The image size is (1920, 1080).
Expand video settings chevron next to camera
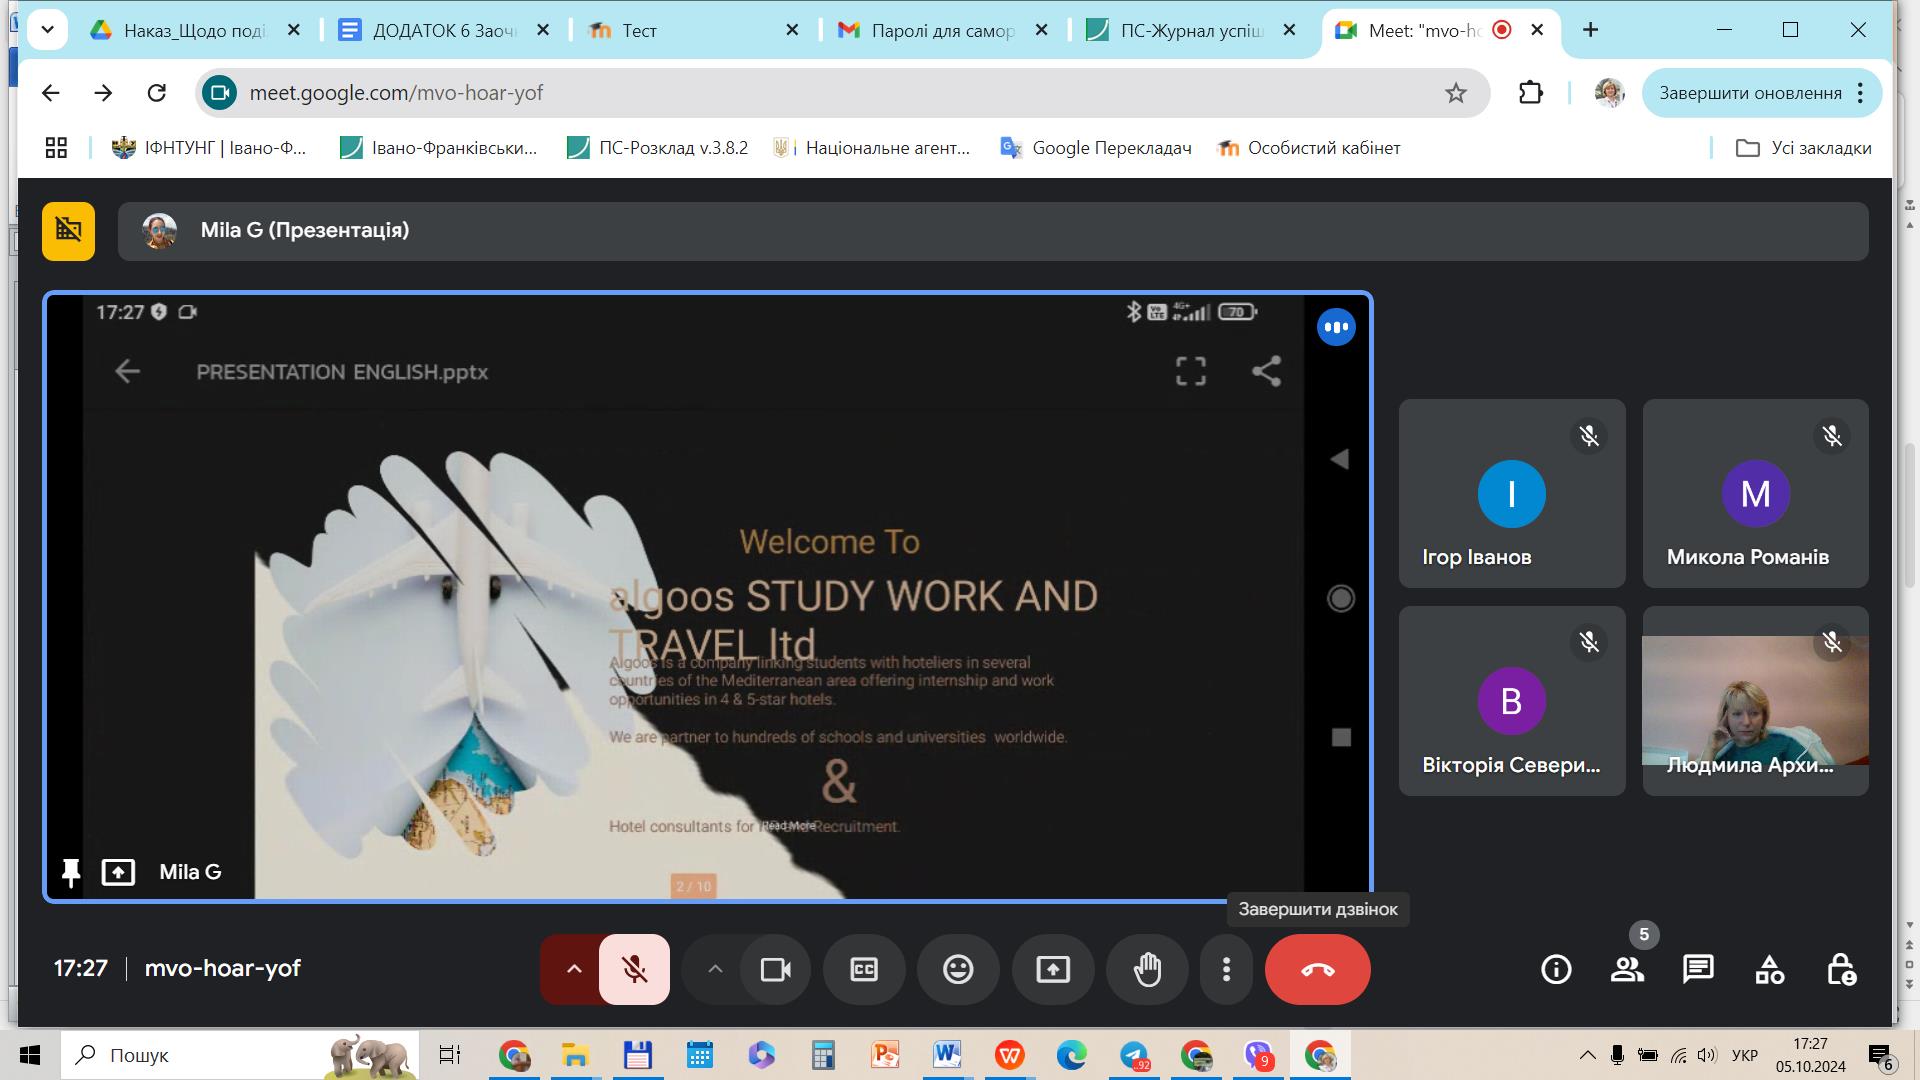[714, 969]
